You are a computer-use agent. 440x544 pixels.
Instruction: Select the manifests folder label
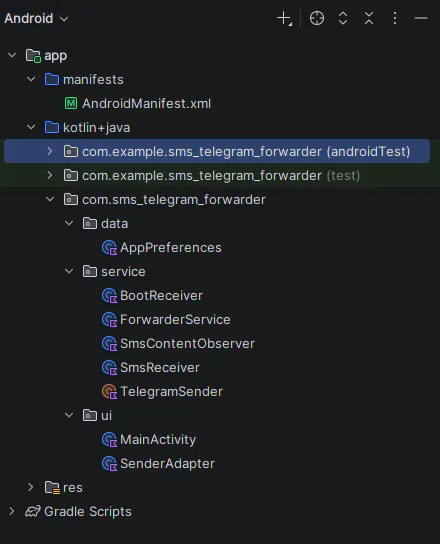93,79
